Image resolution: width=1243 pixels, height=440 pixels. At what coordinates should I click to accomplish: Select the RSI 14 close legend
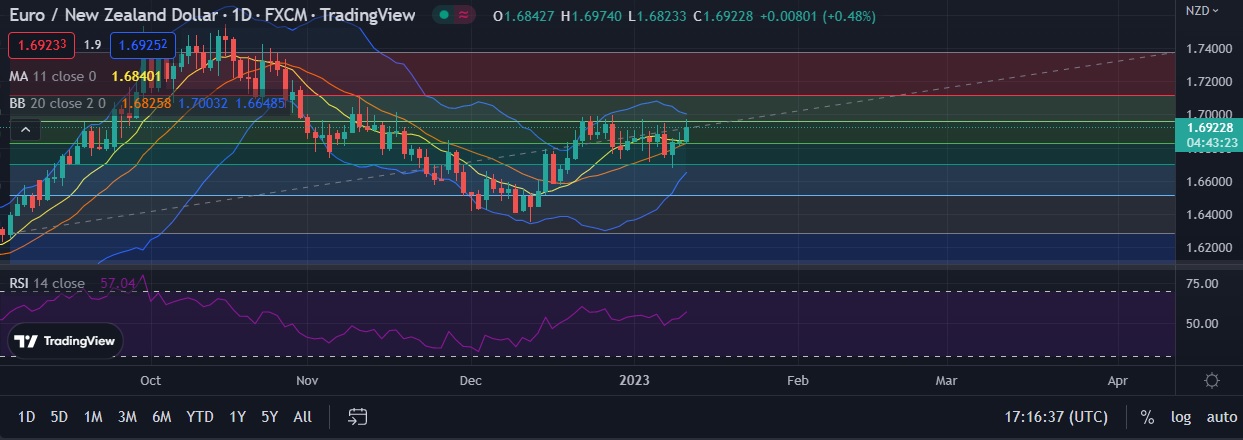(x=47, y=283)
